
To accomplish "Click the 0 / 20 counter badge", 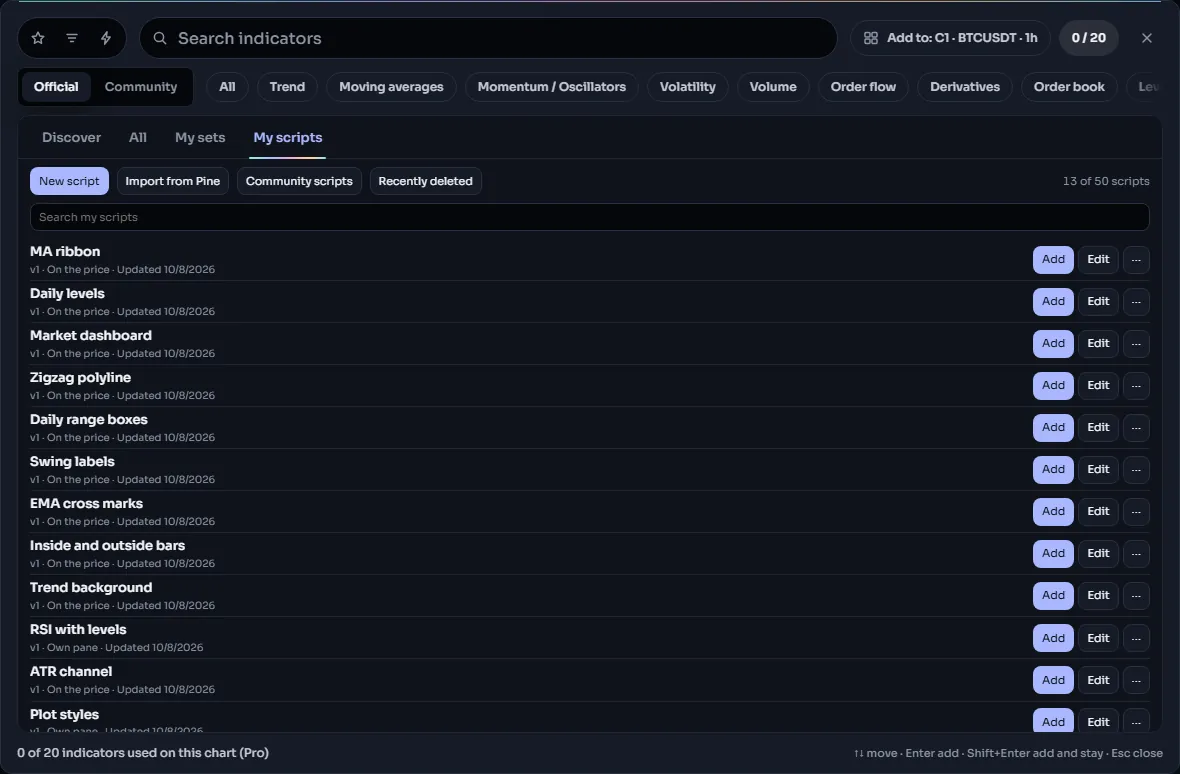I will click(1089, 38).
